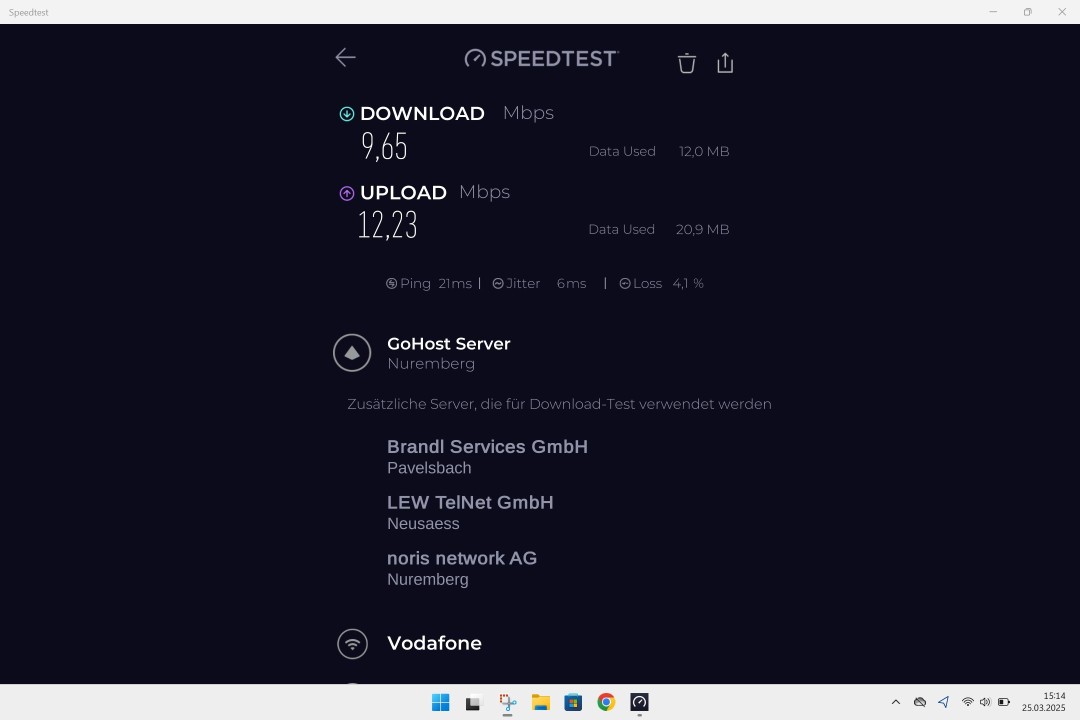Image resolution: width=1080 pixels, height=720 pixels.
Task: Delete this result with the trash icon
Action: [686, 63]
